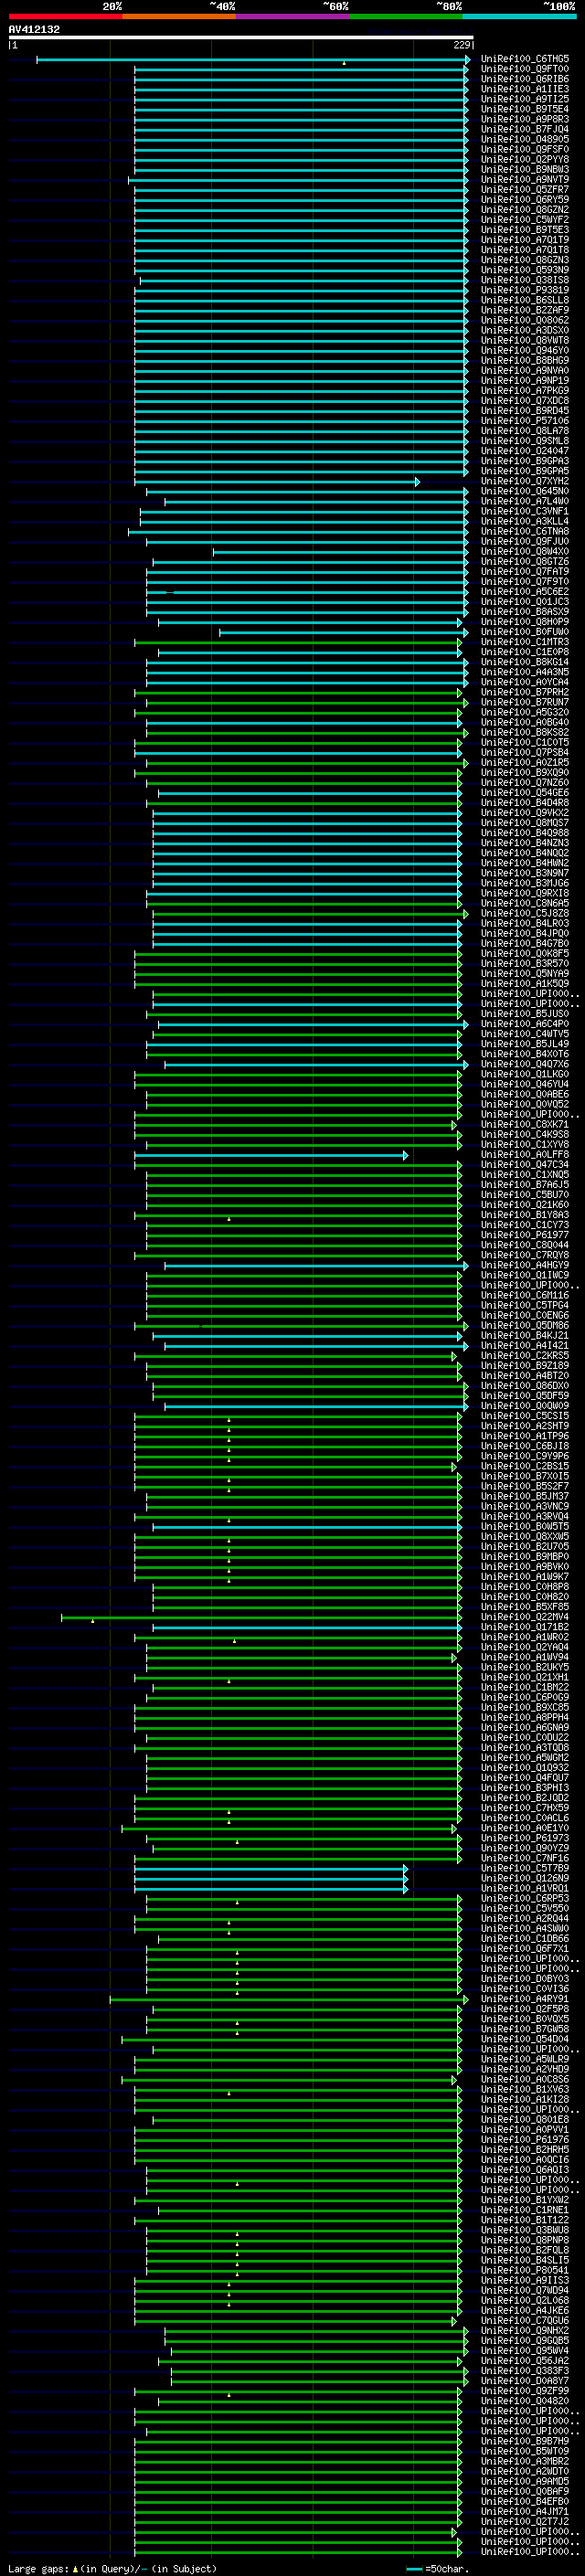The height and width of the screenshot is (2576, 585).
Task: Select hit label UniRef100_P57106
Action: point(525,421)
